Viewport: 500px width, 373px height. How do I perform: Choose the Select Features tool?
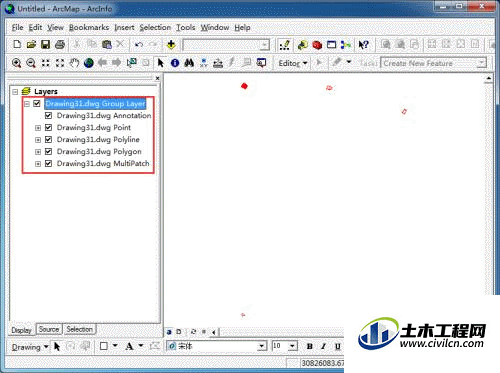132,63
